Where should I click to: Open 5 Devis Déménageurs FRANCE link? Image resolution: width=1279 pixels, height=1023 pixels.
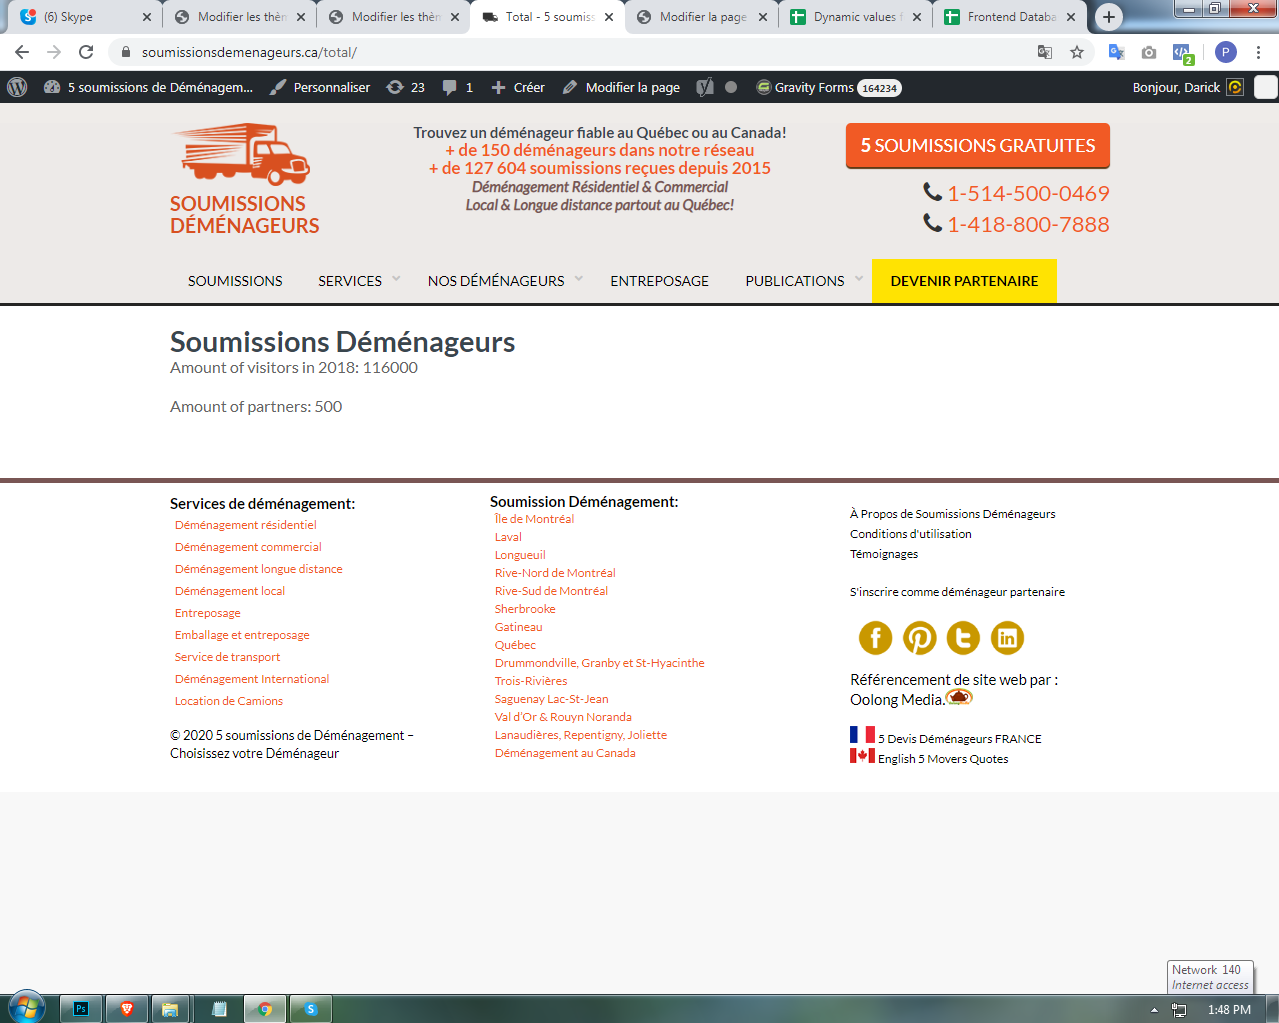click(x=960, y=739)
